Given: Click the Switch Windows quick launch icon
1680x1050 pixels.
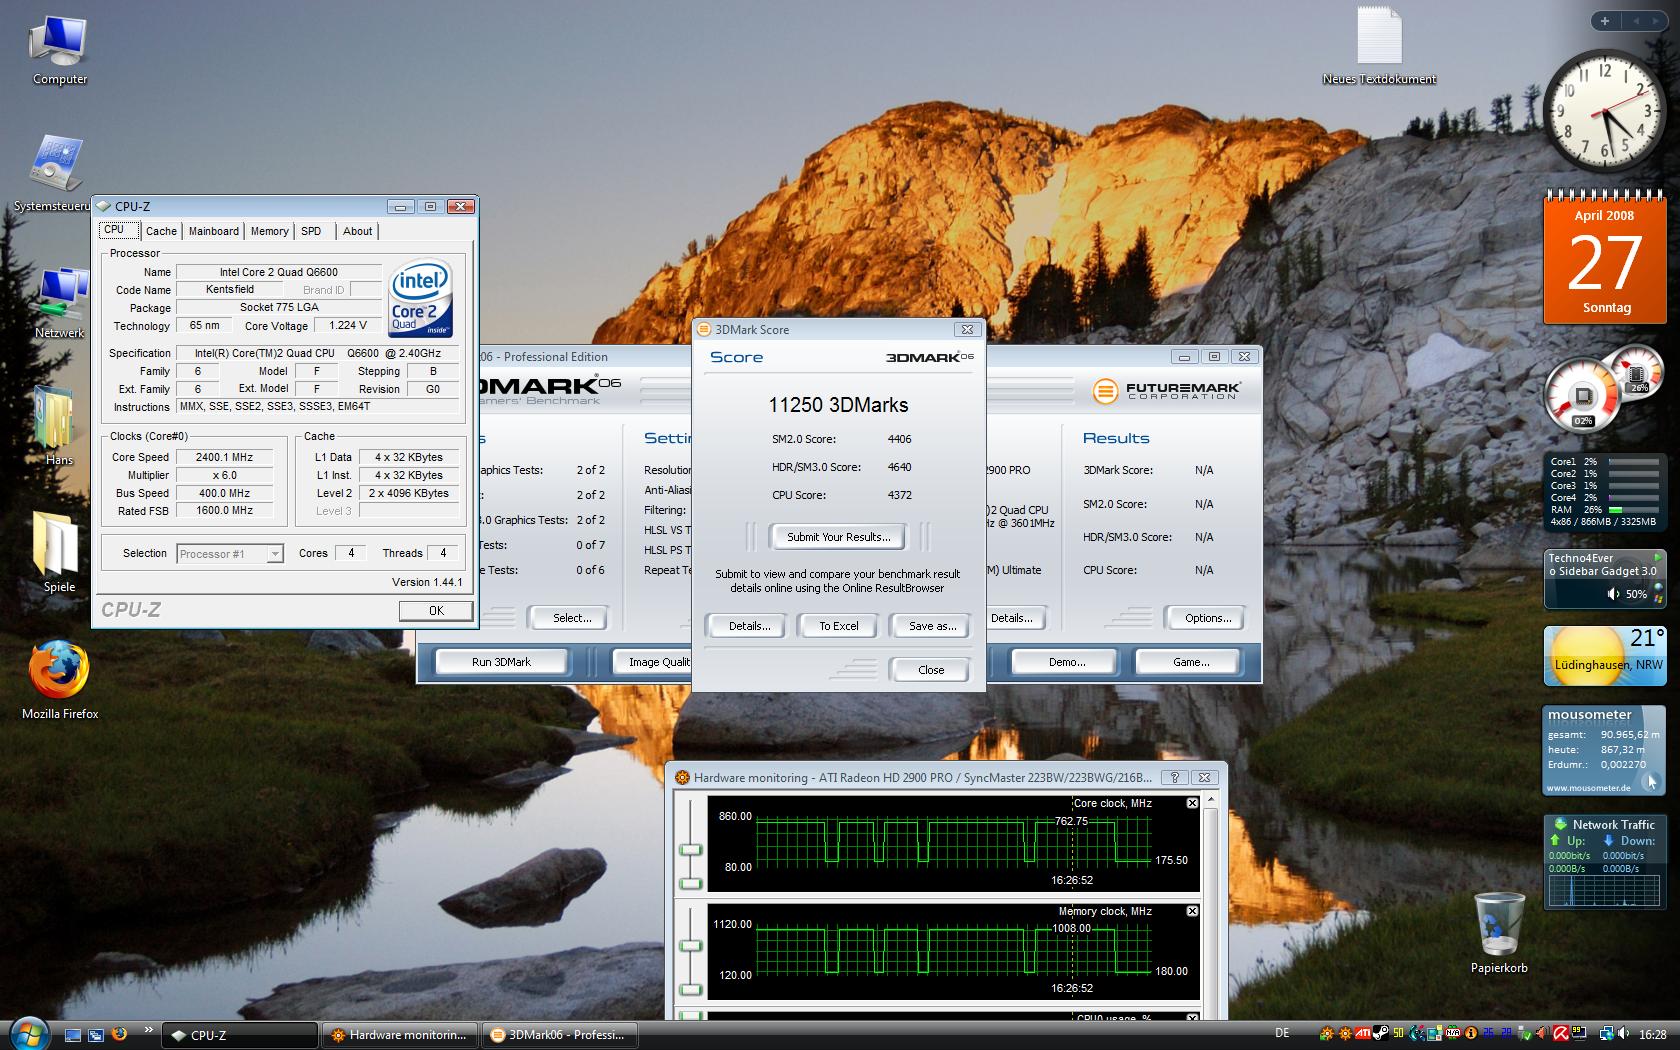Looking at the screenshot, I should point(96,1035).
